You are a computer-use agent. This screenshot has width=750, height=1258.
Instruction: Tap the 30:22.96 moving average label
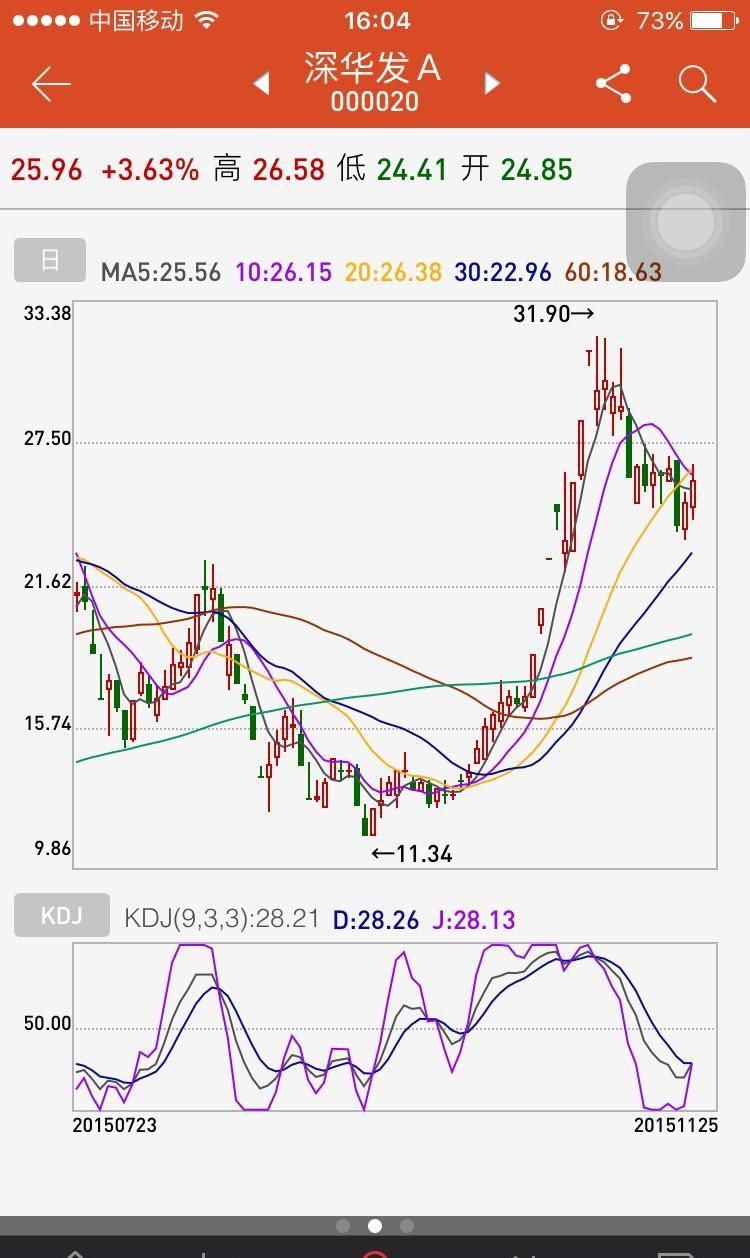pyautogui.click(x=503, y=272)
